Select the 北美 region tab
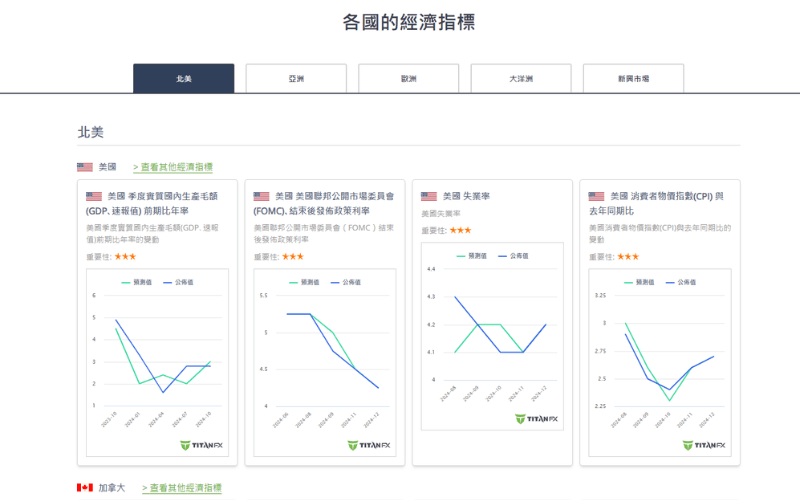The width and height of the screenshot is (800, 500). click(x=184, y=79)
